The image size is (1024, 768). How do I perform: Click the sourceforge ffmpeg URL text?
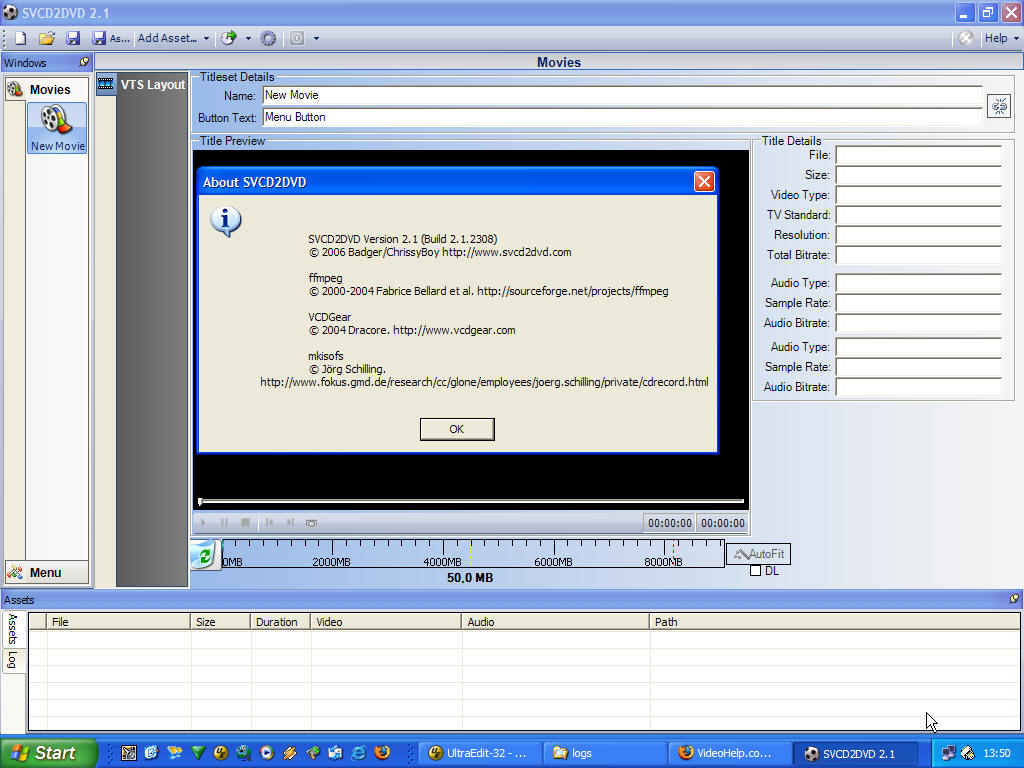(573, 291)
